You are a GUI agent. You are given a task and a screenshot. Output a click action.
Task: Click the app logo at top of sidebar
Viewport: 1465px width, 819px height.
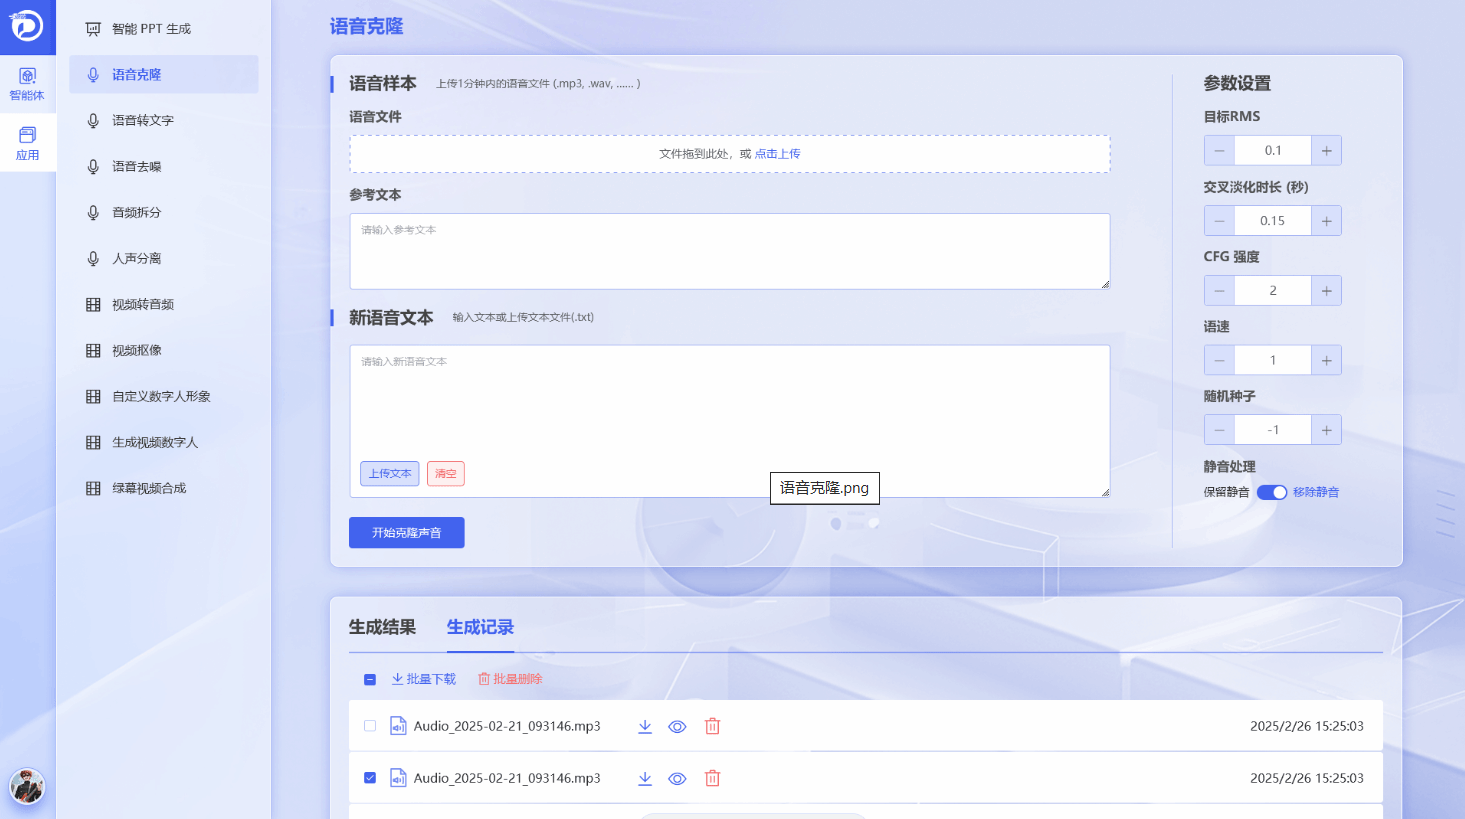(27, 25)
